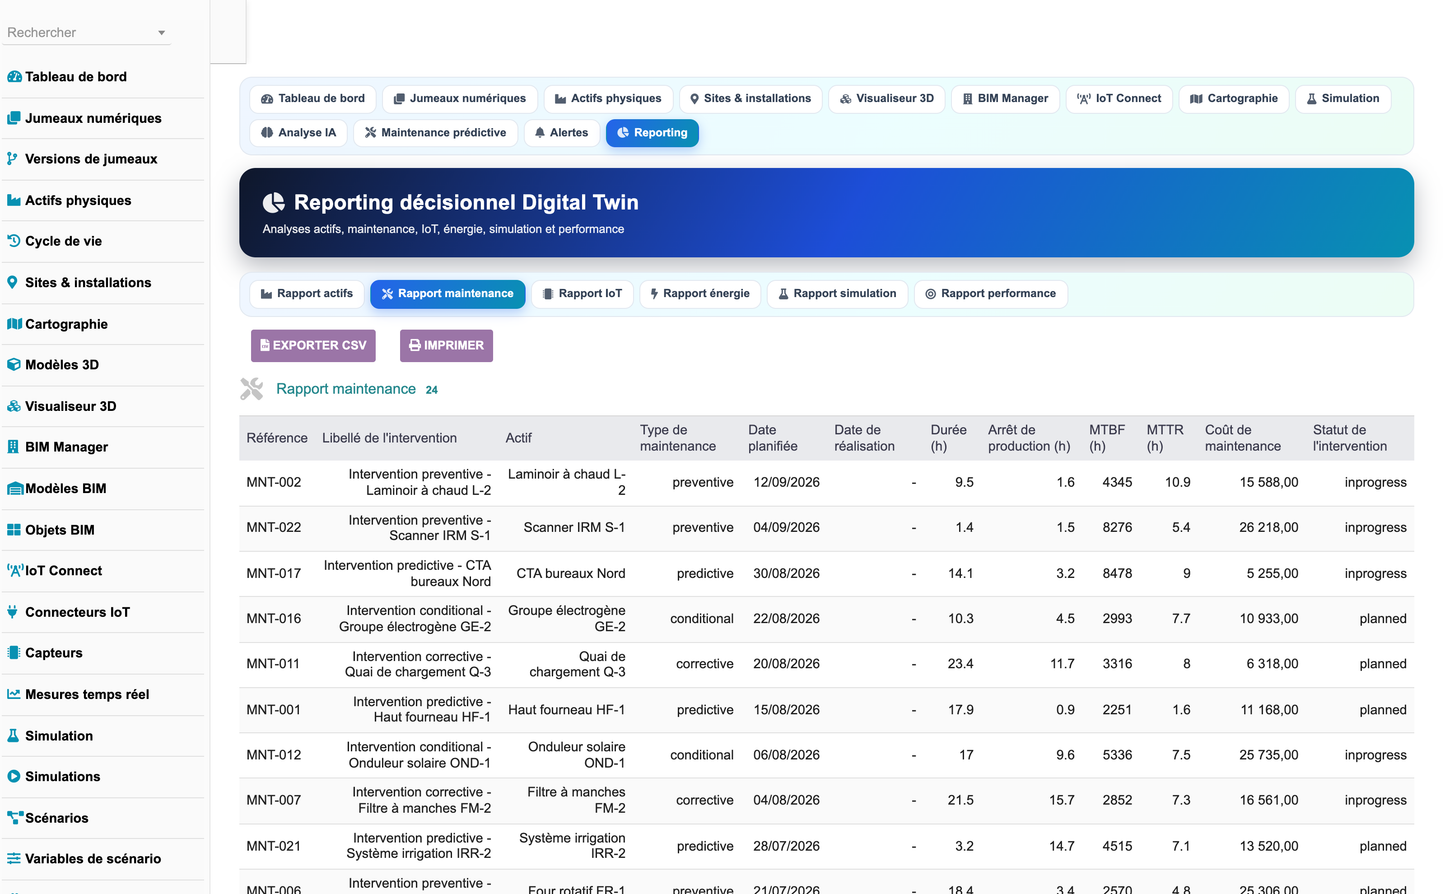Click the IMPRIMER button
The height and width of the screenshot is (894, 1445).
[446, 346]
